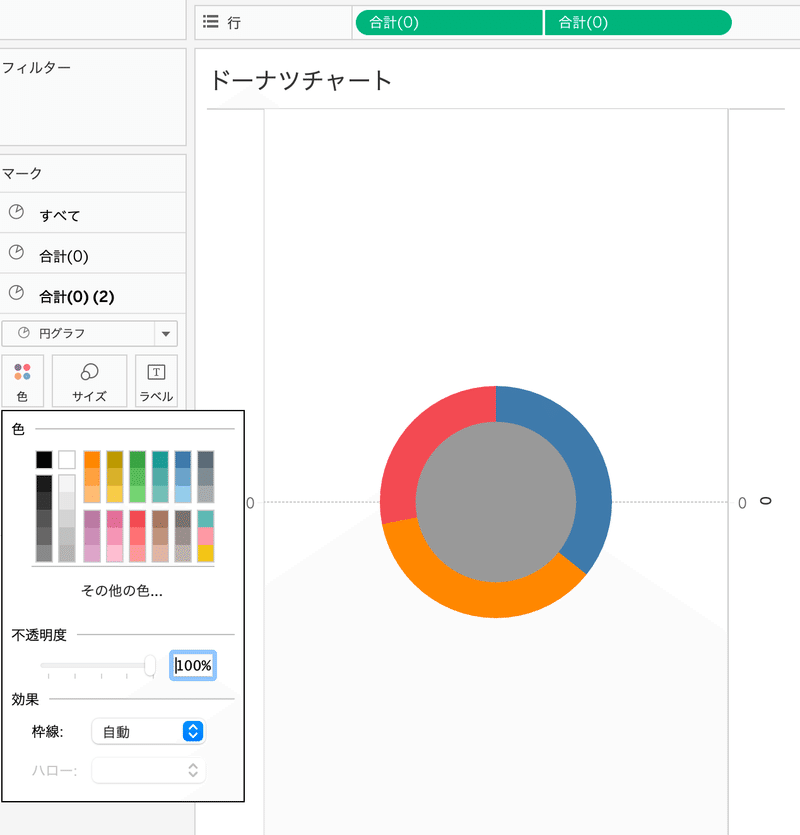Choose the orange color swatch
This screenshot has width=800, height=835.
click(92, 460)
